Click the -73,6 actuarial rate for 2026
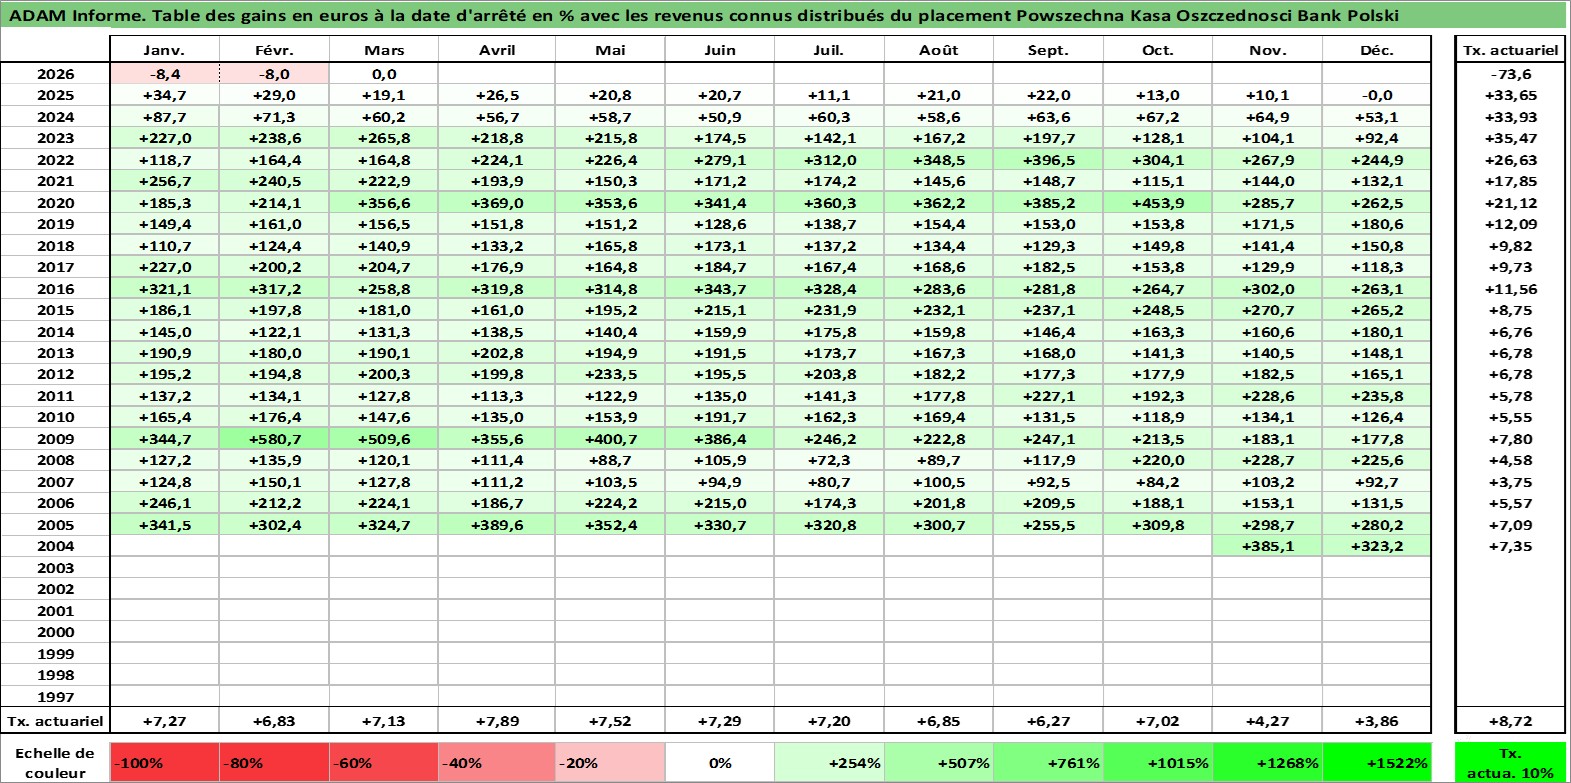Screen dimensions: 1571x783 pos(1510,74)
